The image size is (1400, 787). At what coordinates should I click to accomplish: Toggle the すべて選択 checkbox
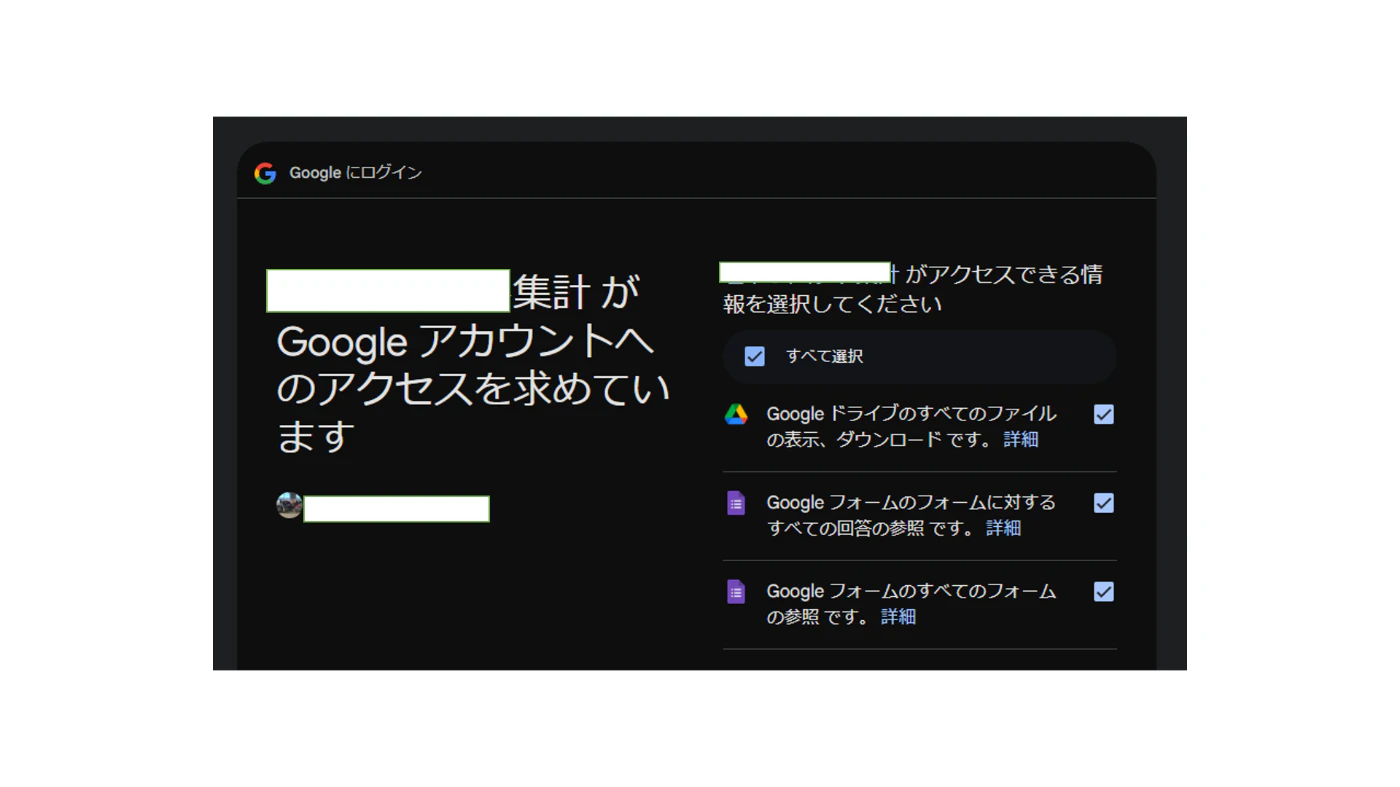pyautogui.click(x=755, y=356)
